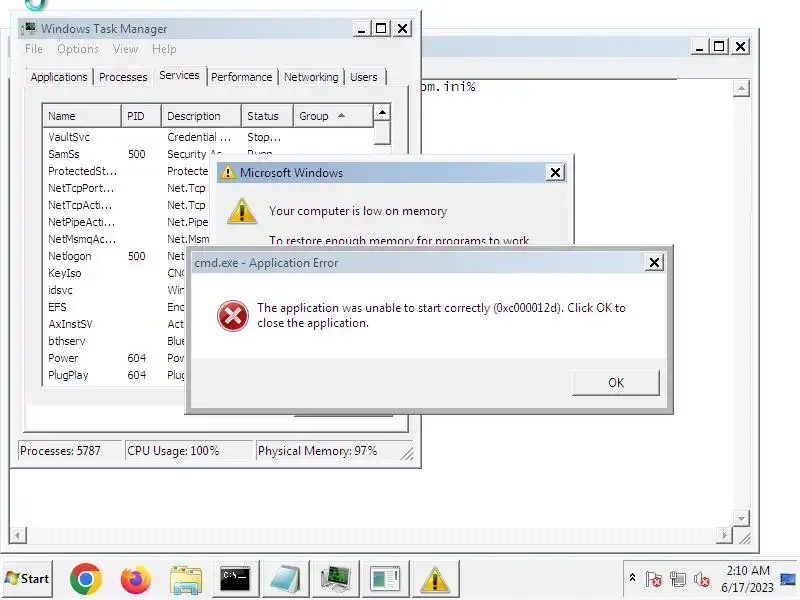
Task: Open the Task Manager File menu
Action: tap(34, 49)
